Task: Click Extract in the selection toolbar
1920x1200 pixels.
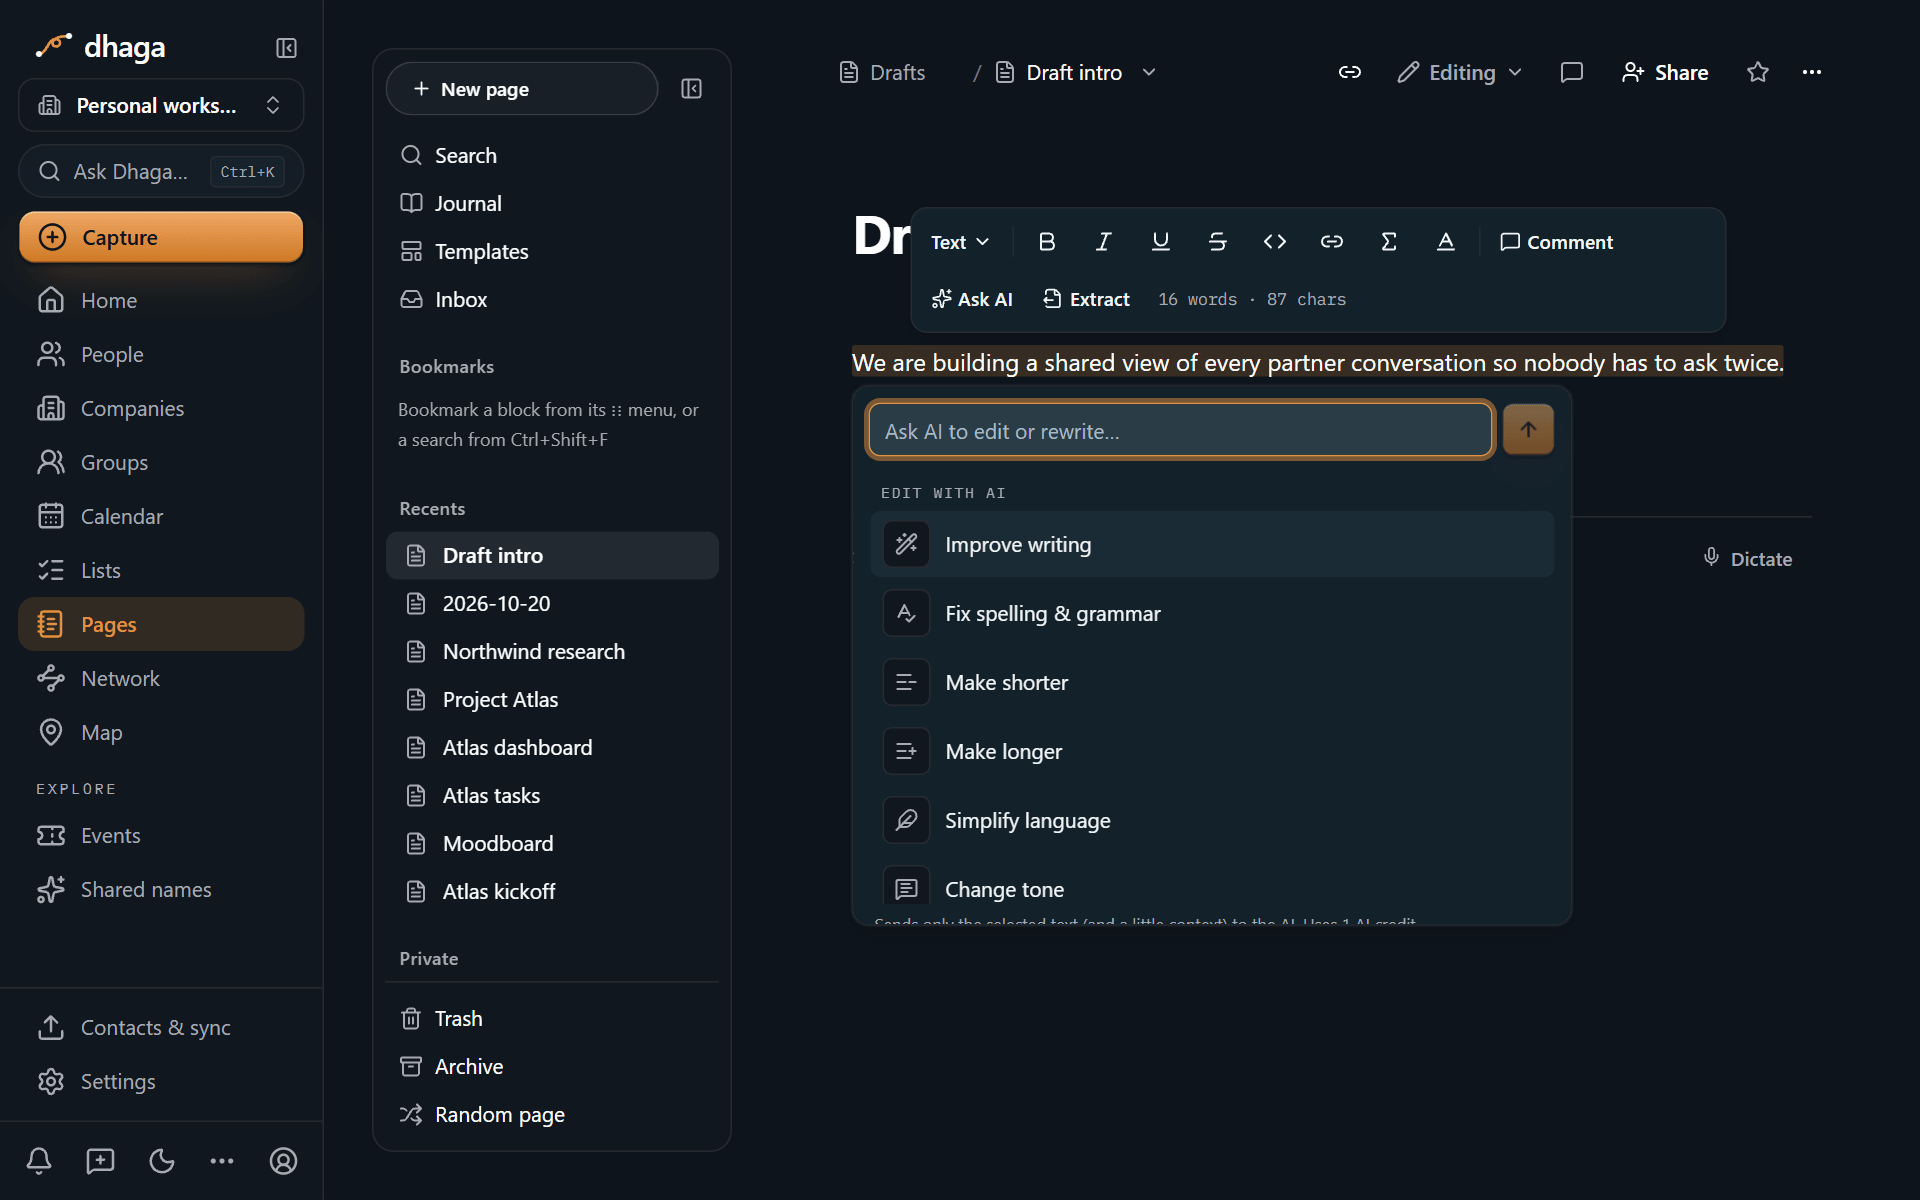Action: 1086,299
